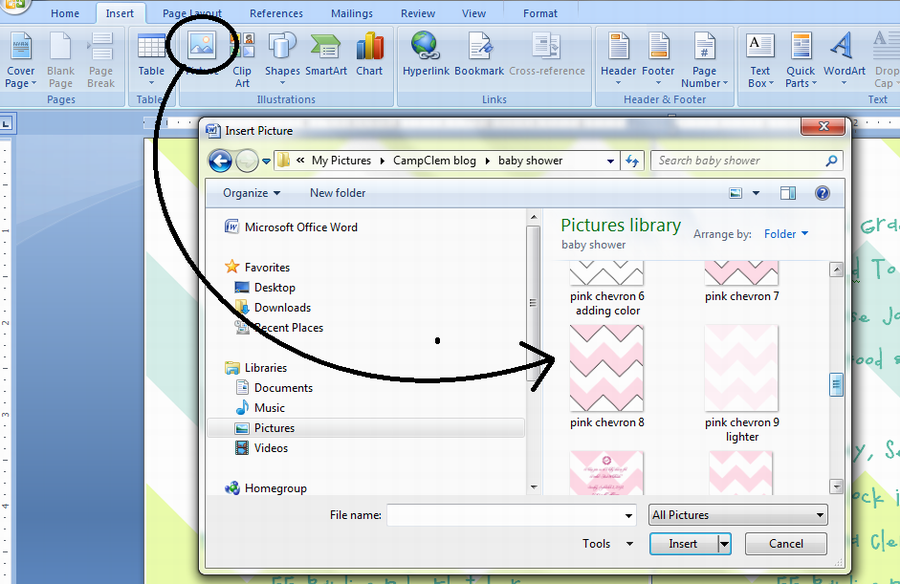Expand the Organize dropdown menu

[251, 193]
